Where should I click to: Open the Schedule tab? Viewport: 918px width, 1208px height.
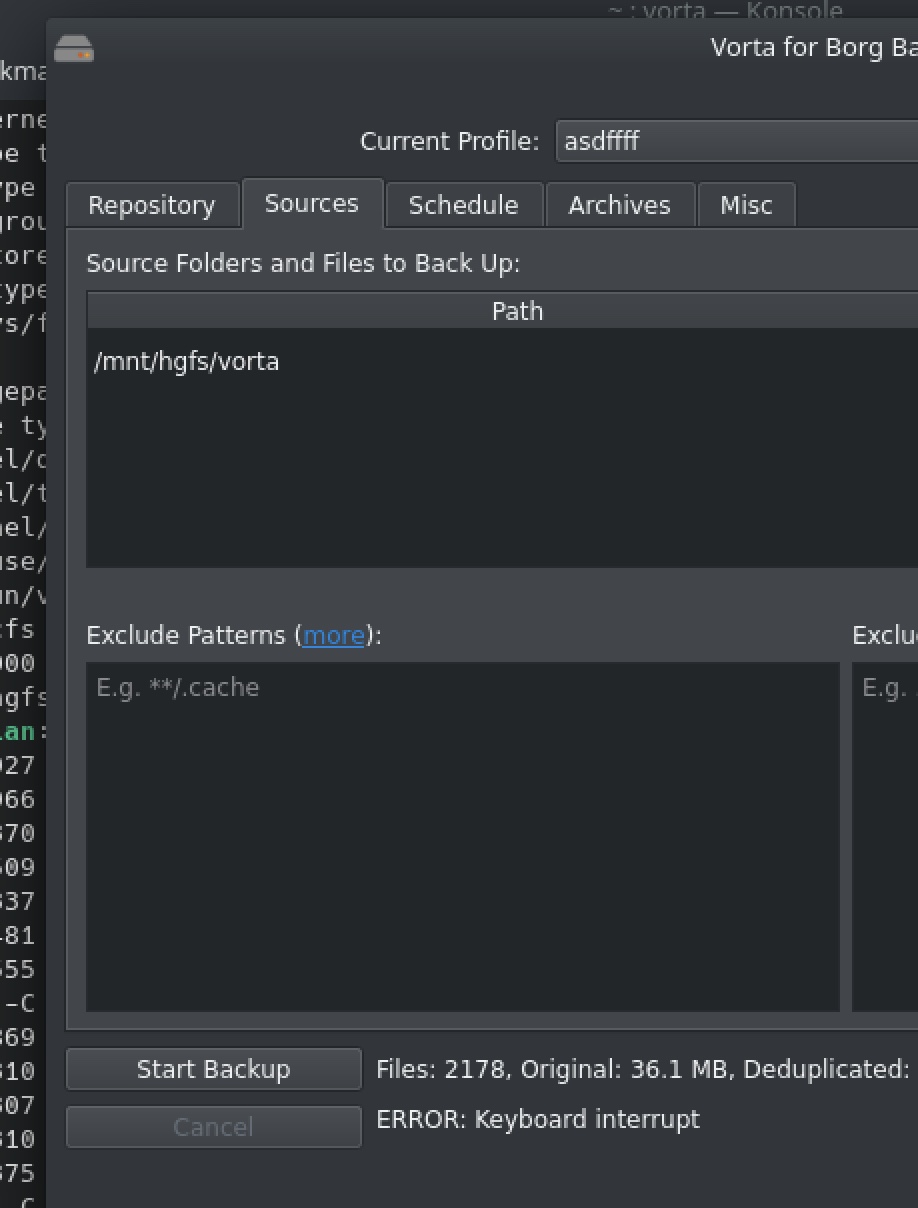pos(463,204)
